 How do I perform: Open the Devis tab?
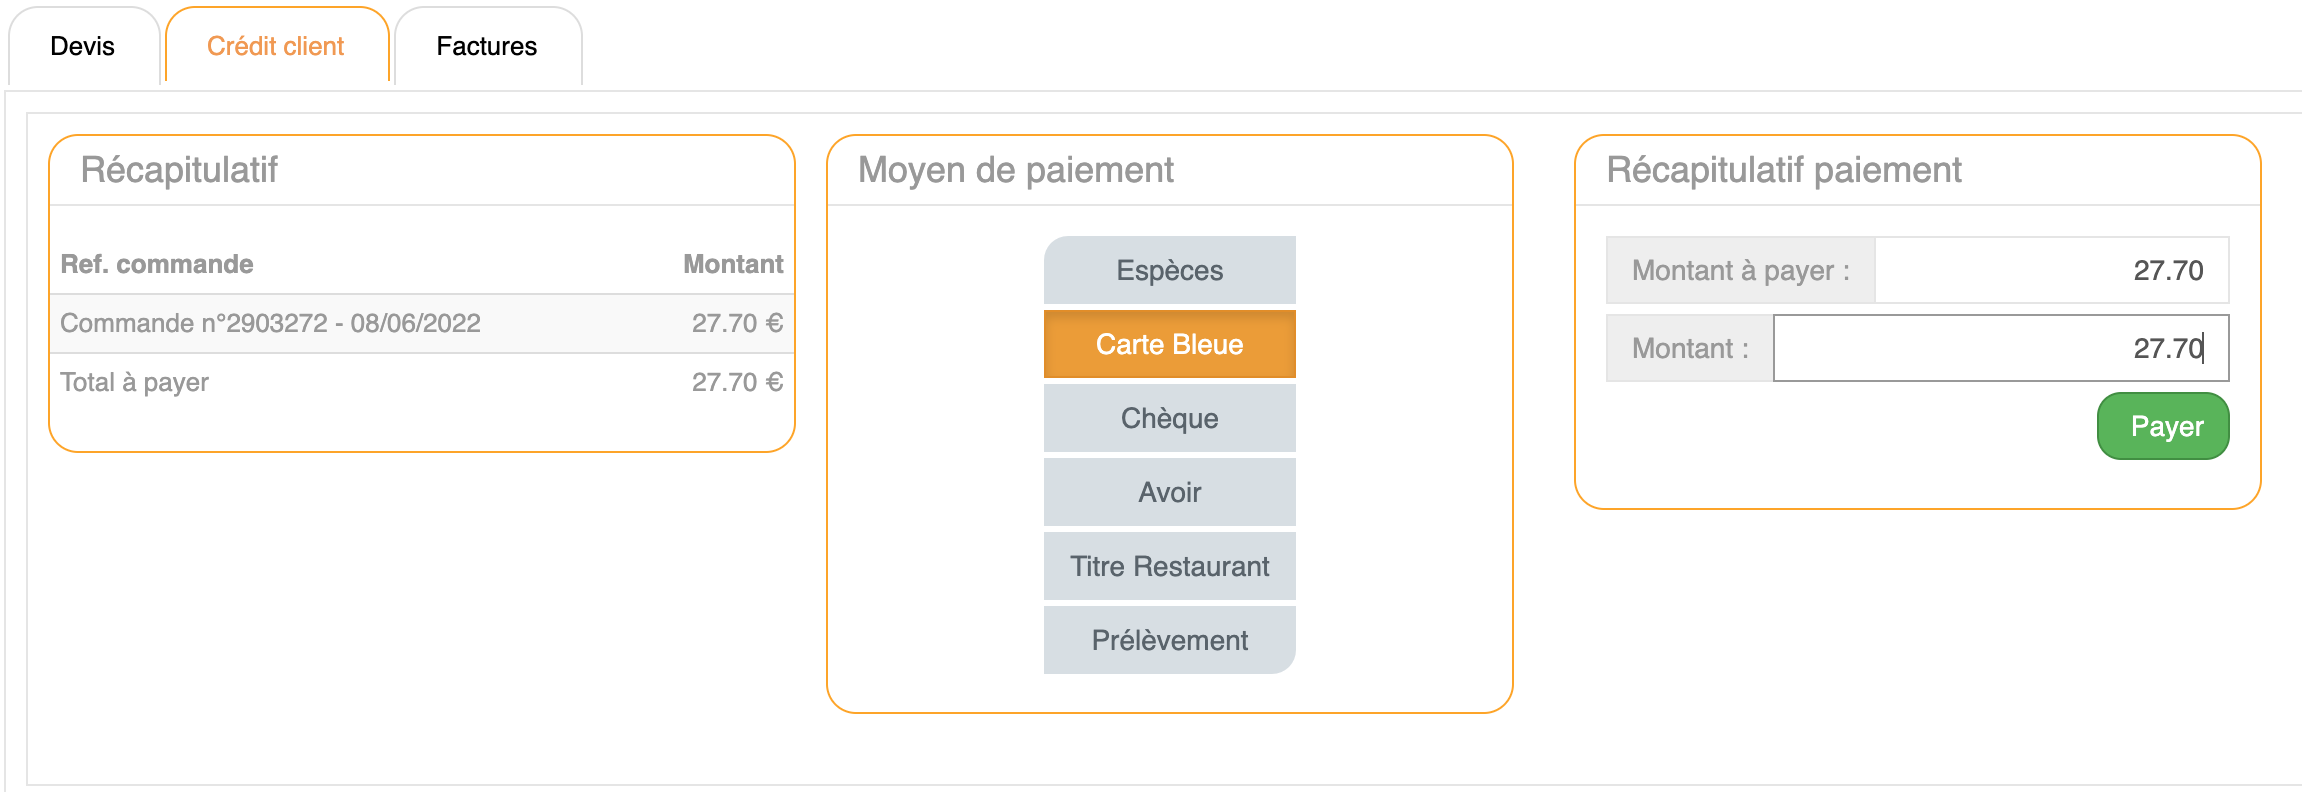pyautogui.click(x=83, y=47)
